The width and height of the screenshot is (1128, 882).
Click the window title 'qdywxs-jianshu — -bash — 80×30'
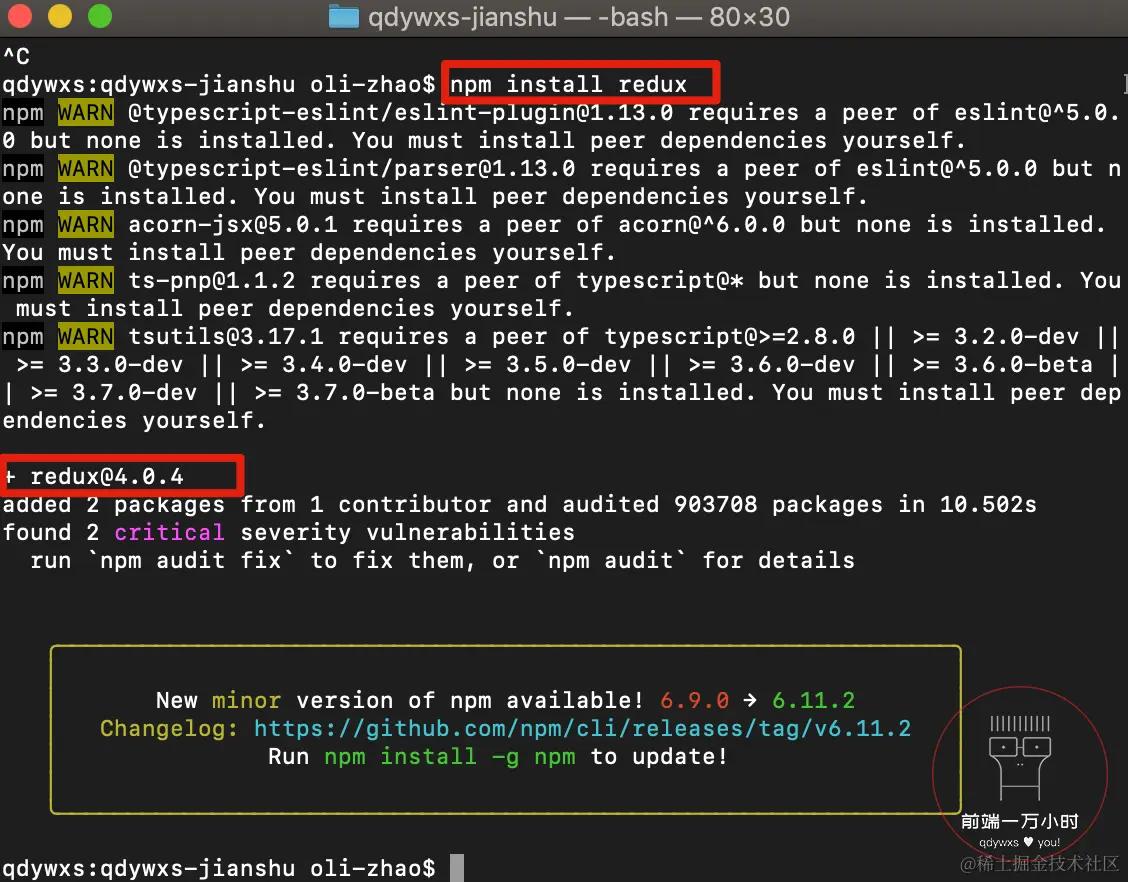point(578,17)
